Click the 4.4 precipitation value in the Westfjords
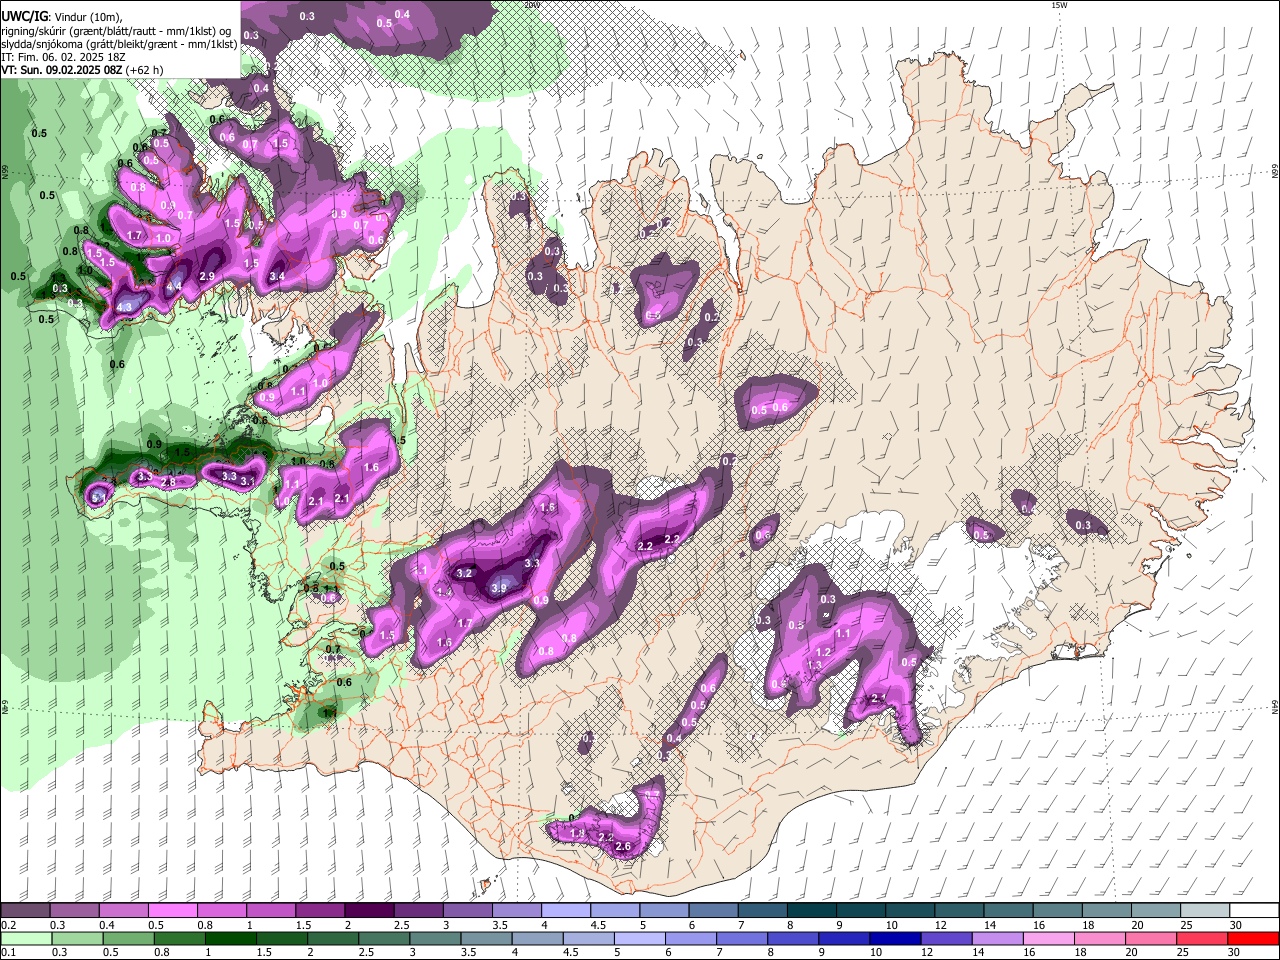This screenshot has width=1280, height=960. pos(174,287)
